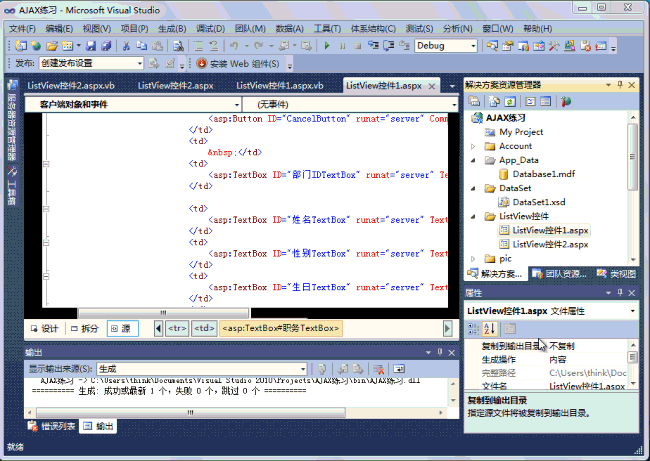Click the 源 source view button
This screenshot has height=461, width=650.
click(123, 328)
